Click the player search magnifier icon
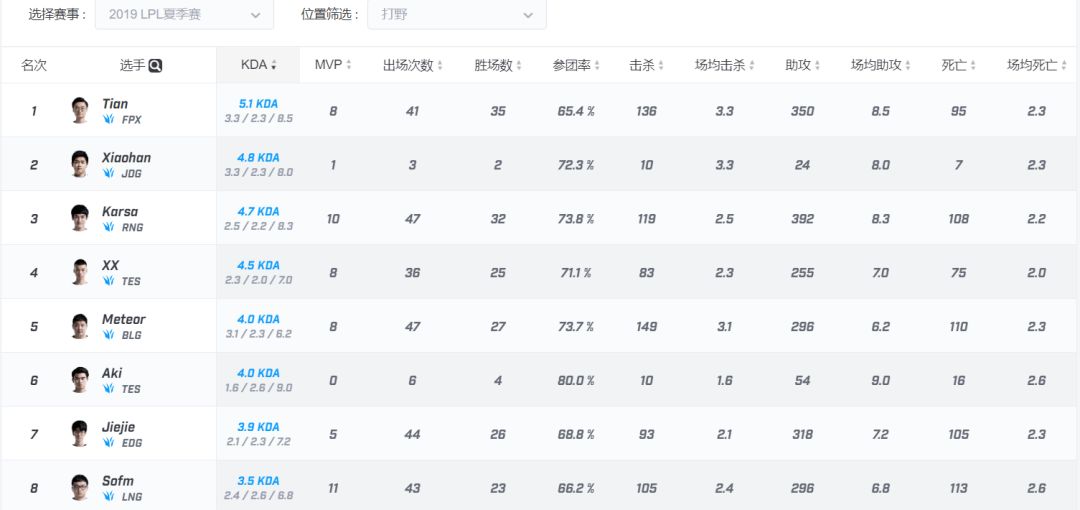The width and height of the screenshot is (1080, 510). 155,65
